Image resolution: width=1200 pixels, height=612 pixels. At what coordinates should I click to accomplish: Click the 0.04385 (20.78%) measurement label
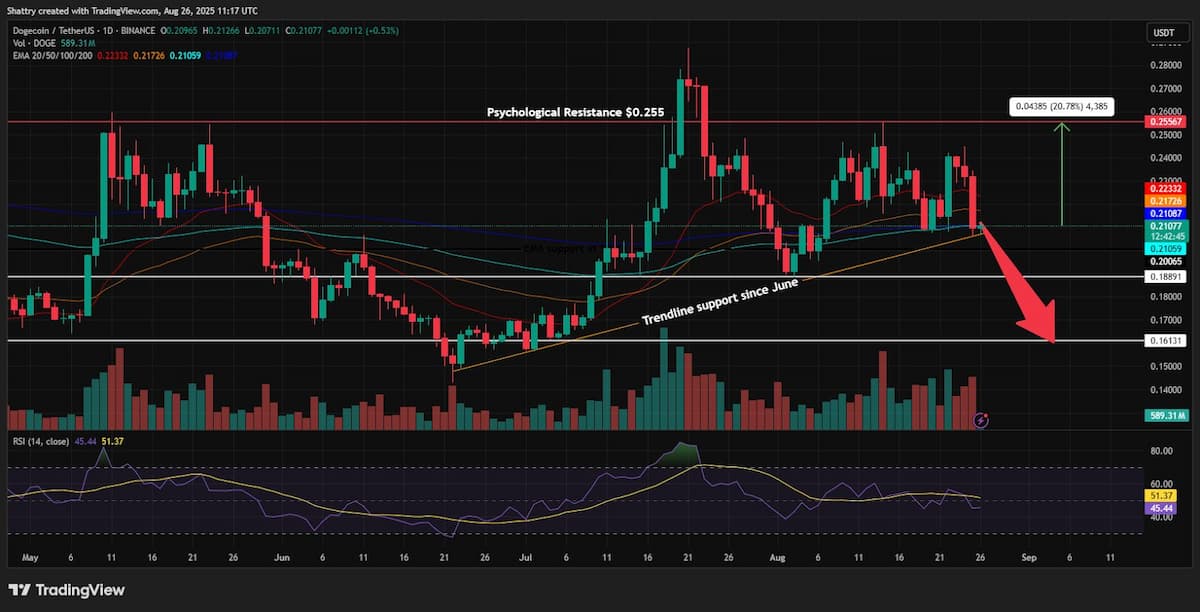tap(1060, 106)
